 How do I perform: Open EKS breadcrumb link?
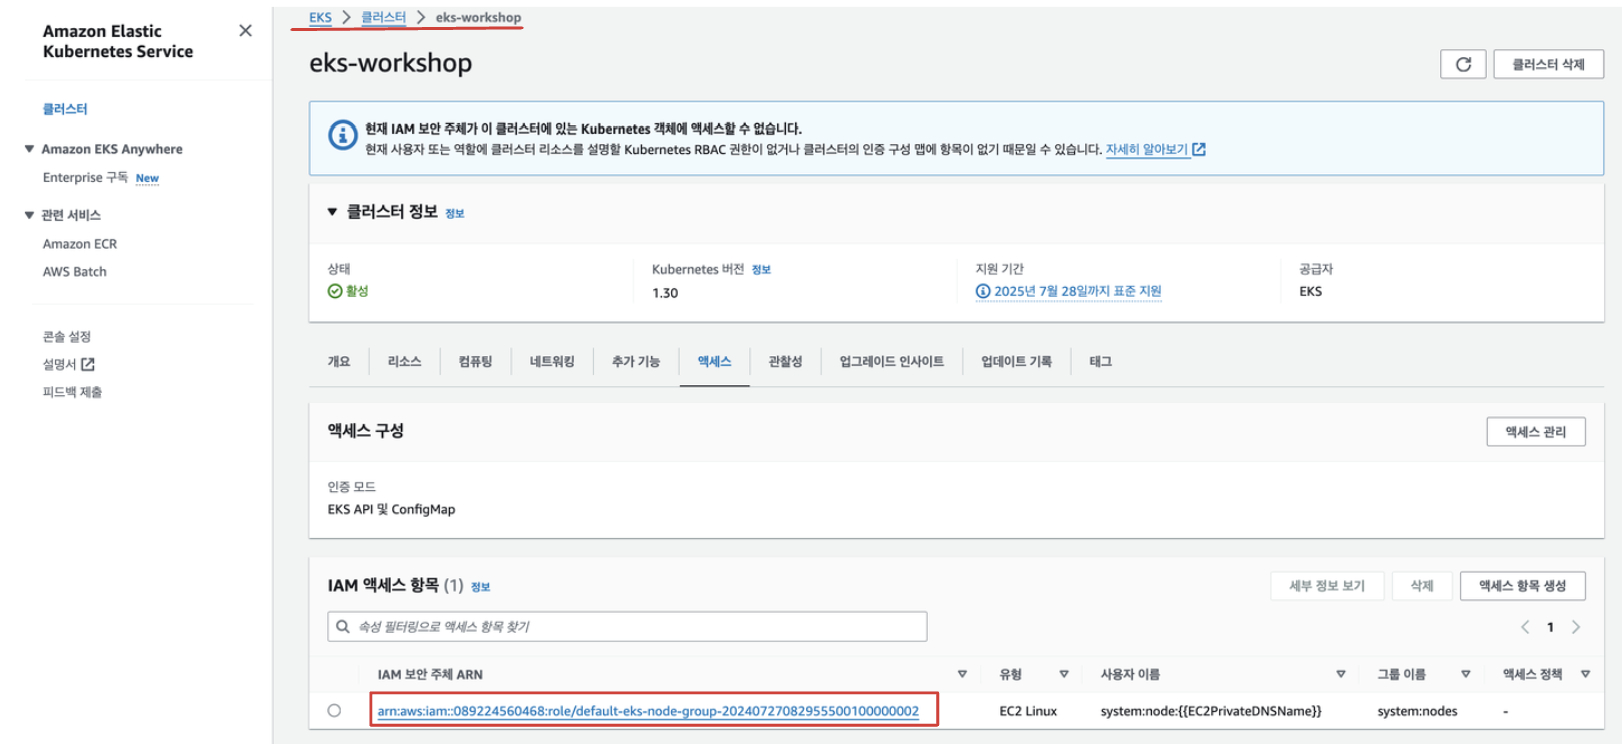[320, 17]
